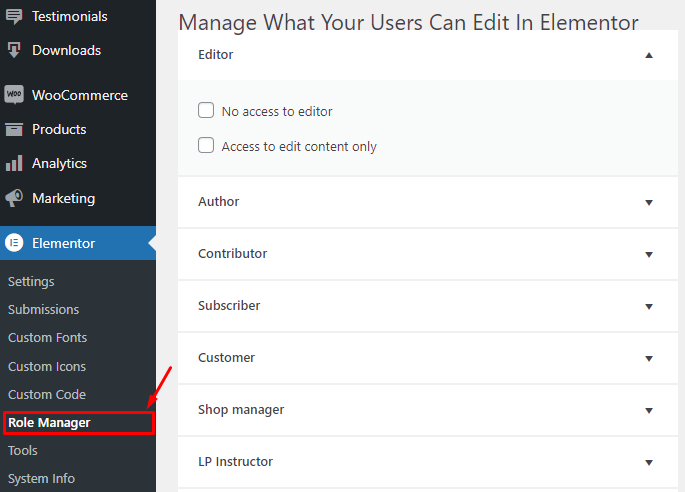Expand the Subscriber role arrow
Image resolution: width=685 pixels, height=492 pixels.
point(649,306)
